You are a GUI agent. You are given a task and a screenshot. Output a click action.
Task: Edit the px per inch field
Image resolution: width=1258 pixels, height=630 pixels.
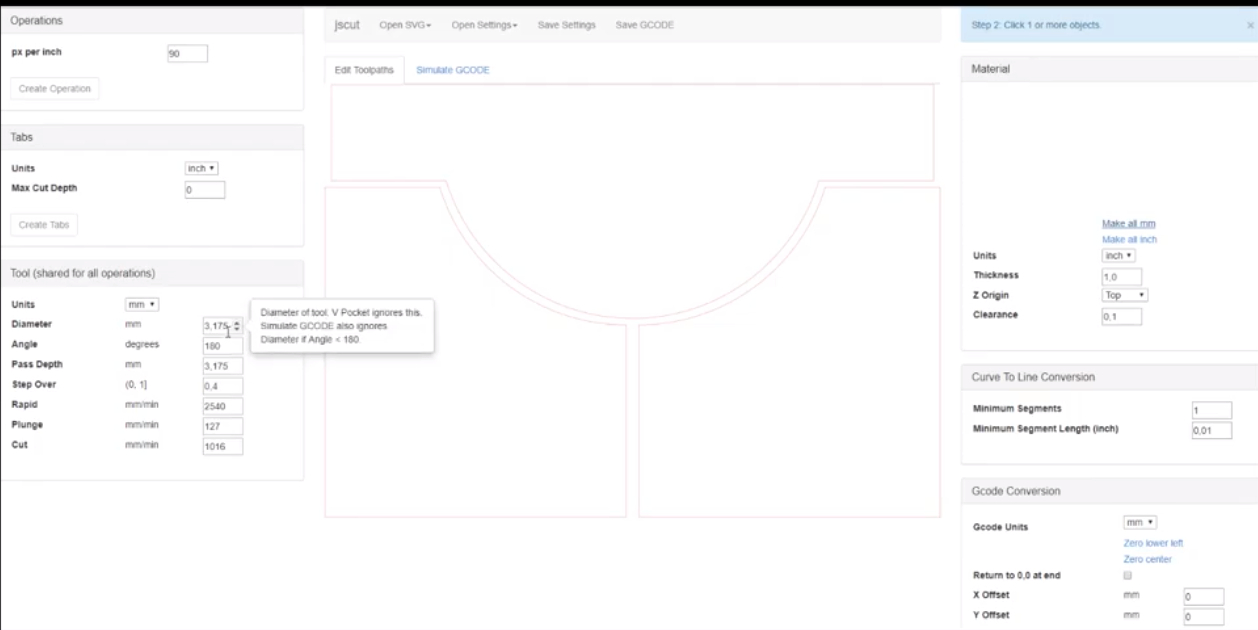[187, 54]
